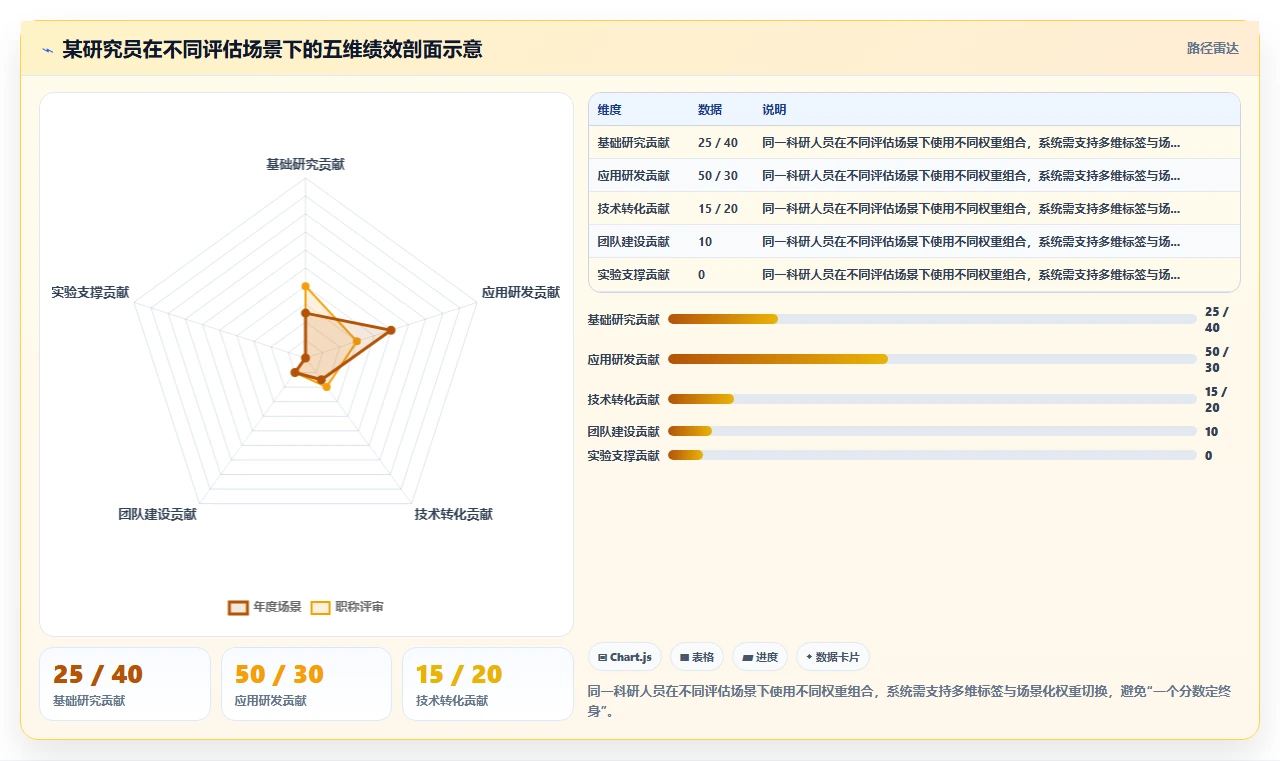Click the 维度 column header

pyautogui.click(x=609, y=109)
